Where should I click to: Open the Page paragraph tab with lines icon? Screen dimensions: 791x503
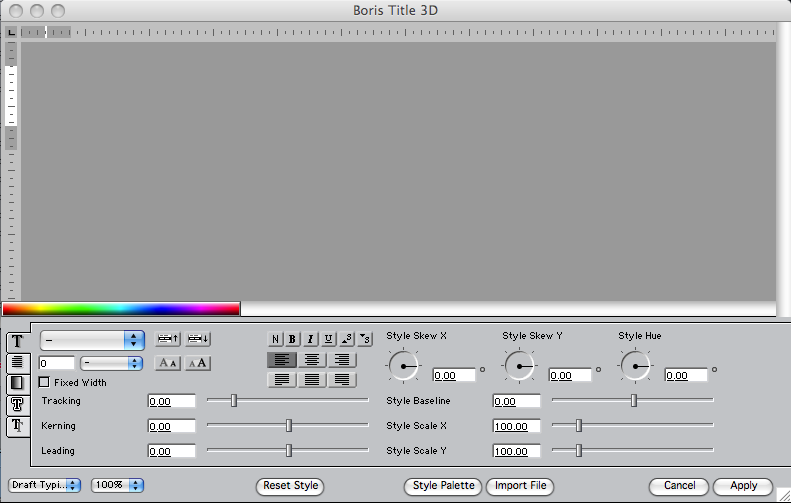18,362
